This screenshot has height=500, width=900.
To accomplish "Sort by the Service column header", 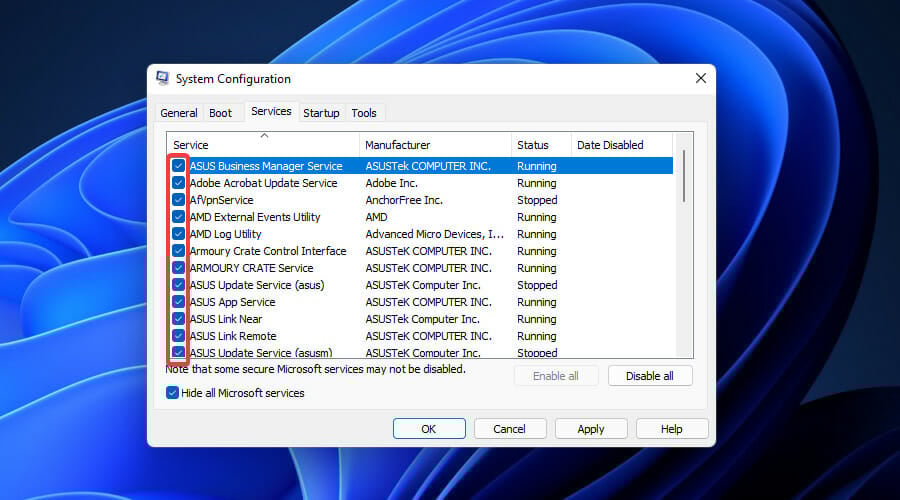I will point(263,145).
